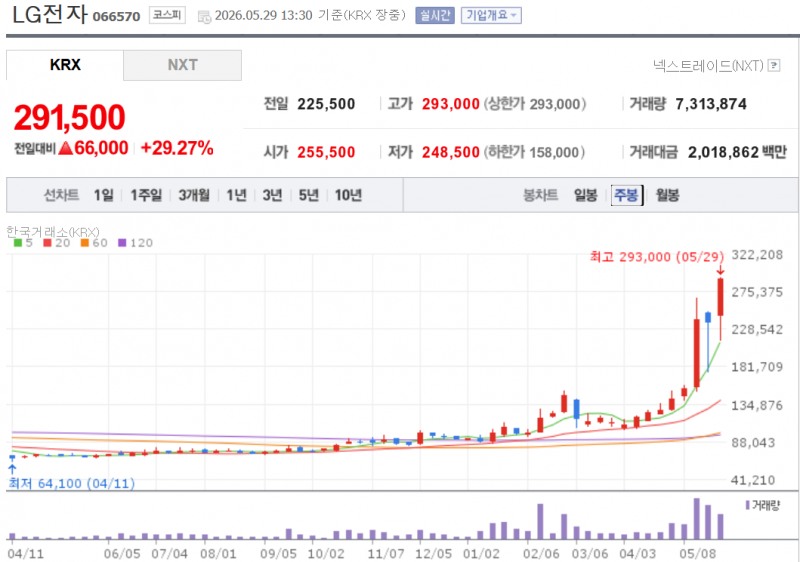Click the LG전자 stock title
The width and height of the screenshot is (800, 562).
click(49, 14)
